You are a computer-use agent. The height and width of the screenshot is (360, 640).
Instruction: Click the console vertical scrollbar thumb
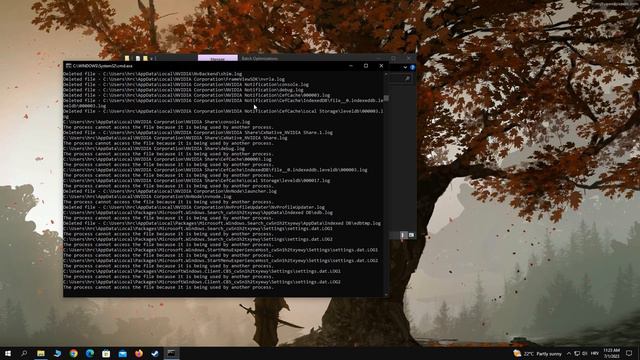[x=386, y=98]
